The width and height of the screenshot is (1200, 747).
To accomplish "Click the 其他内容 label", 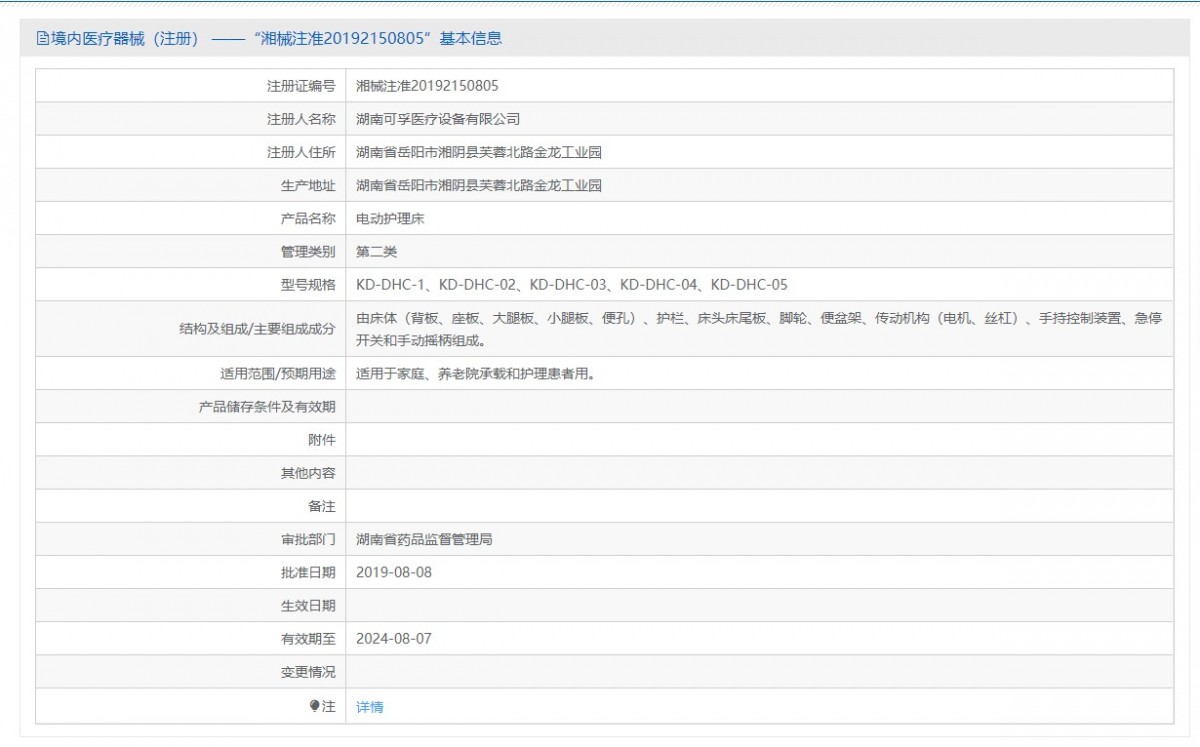I will pos(308,473).
